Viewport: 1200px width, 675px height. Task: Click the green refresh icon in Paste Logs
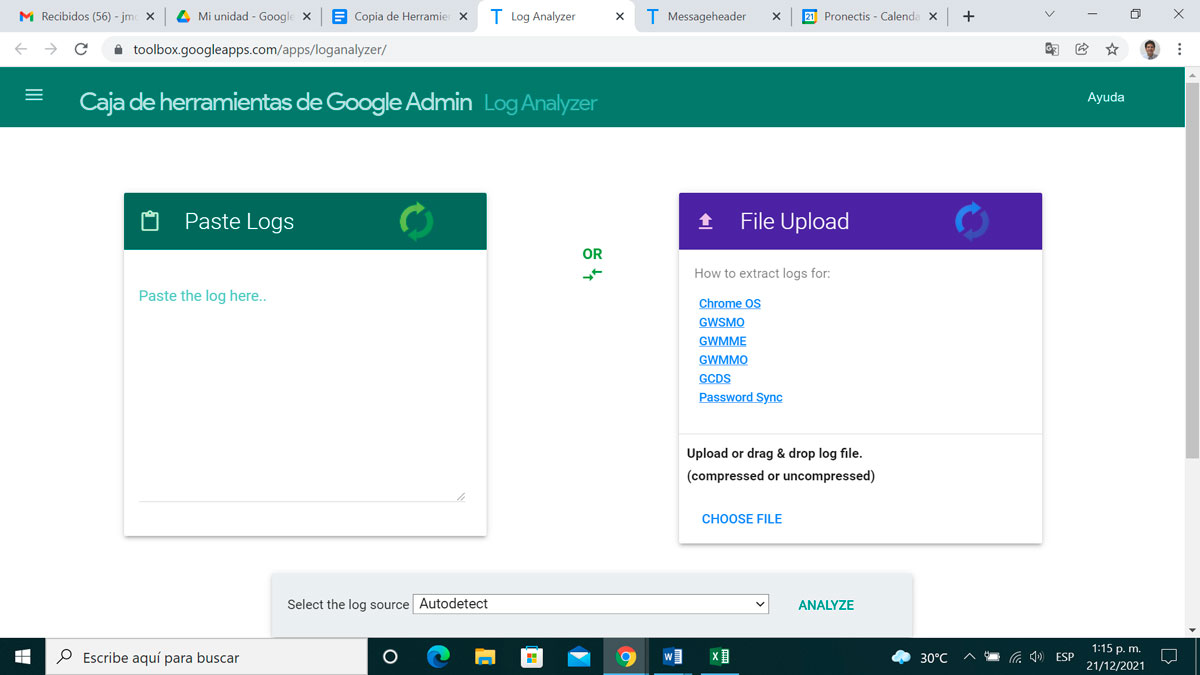coord(416,221)
